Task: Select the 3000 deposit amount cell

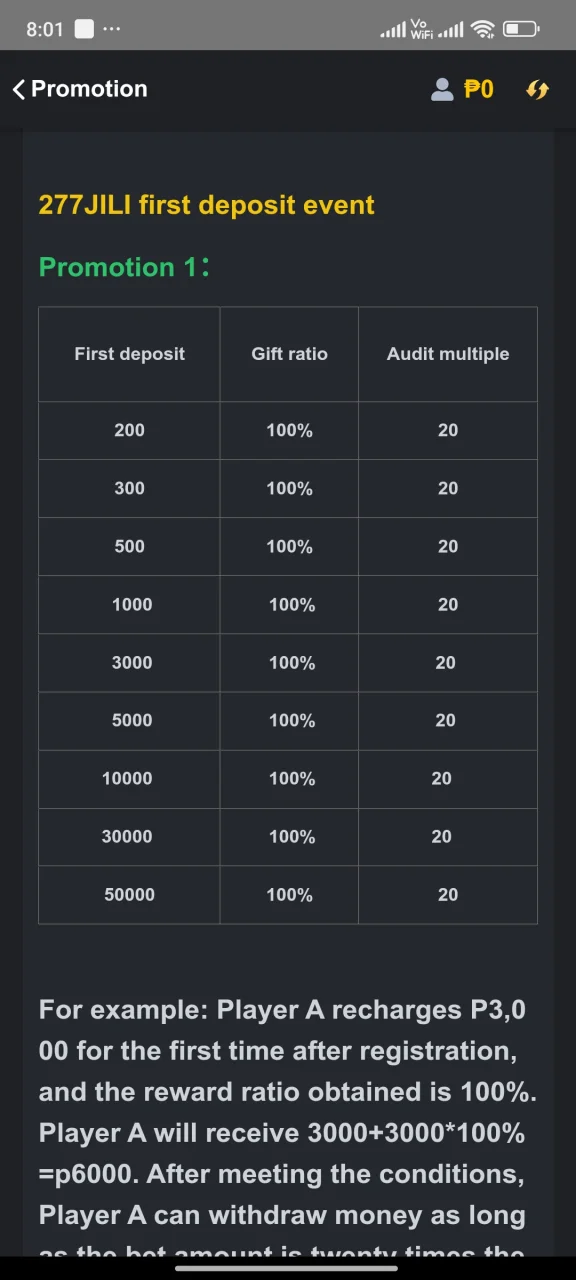Action: (x=129, y=662)
